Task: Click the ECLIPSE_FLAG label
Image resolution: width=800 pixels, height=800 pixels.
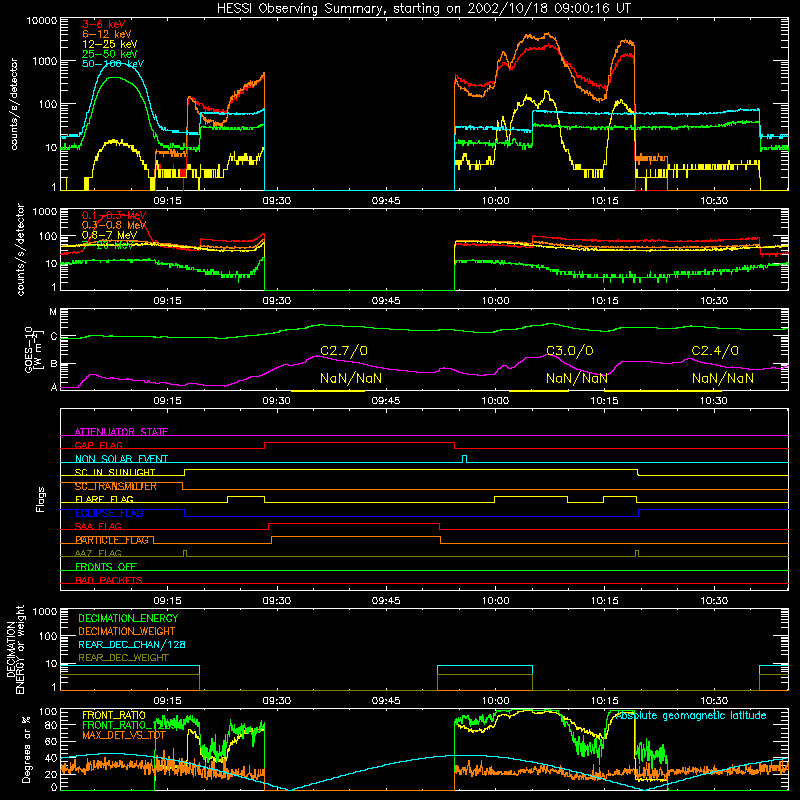Action: (x=109, y=513)
